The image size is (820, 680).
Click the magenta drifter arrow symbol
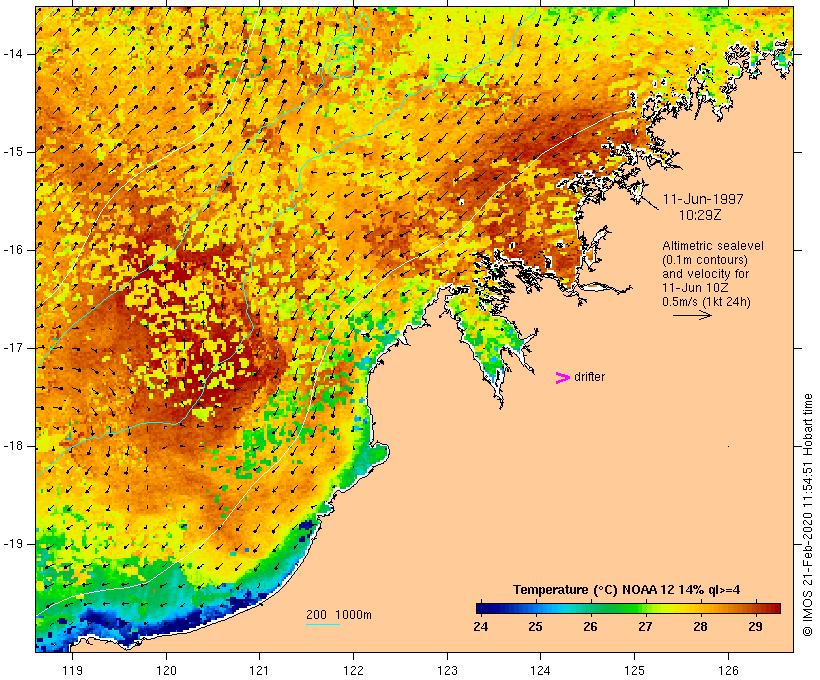pyautogui.click(x=562, y=378)
